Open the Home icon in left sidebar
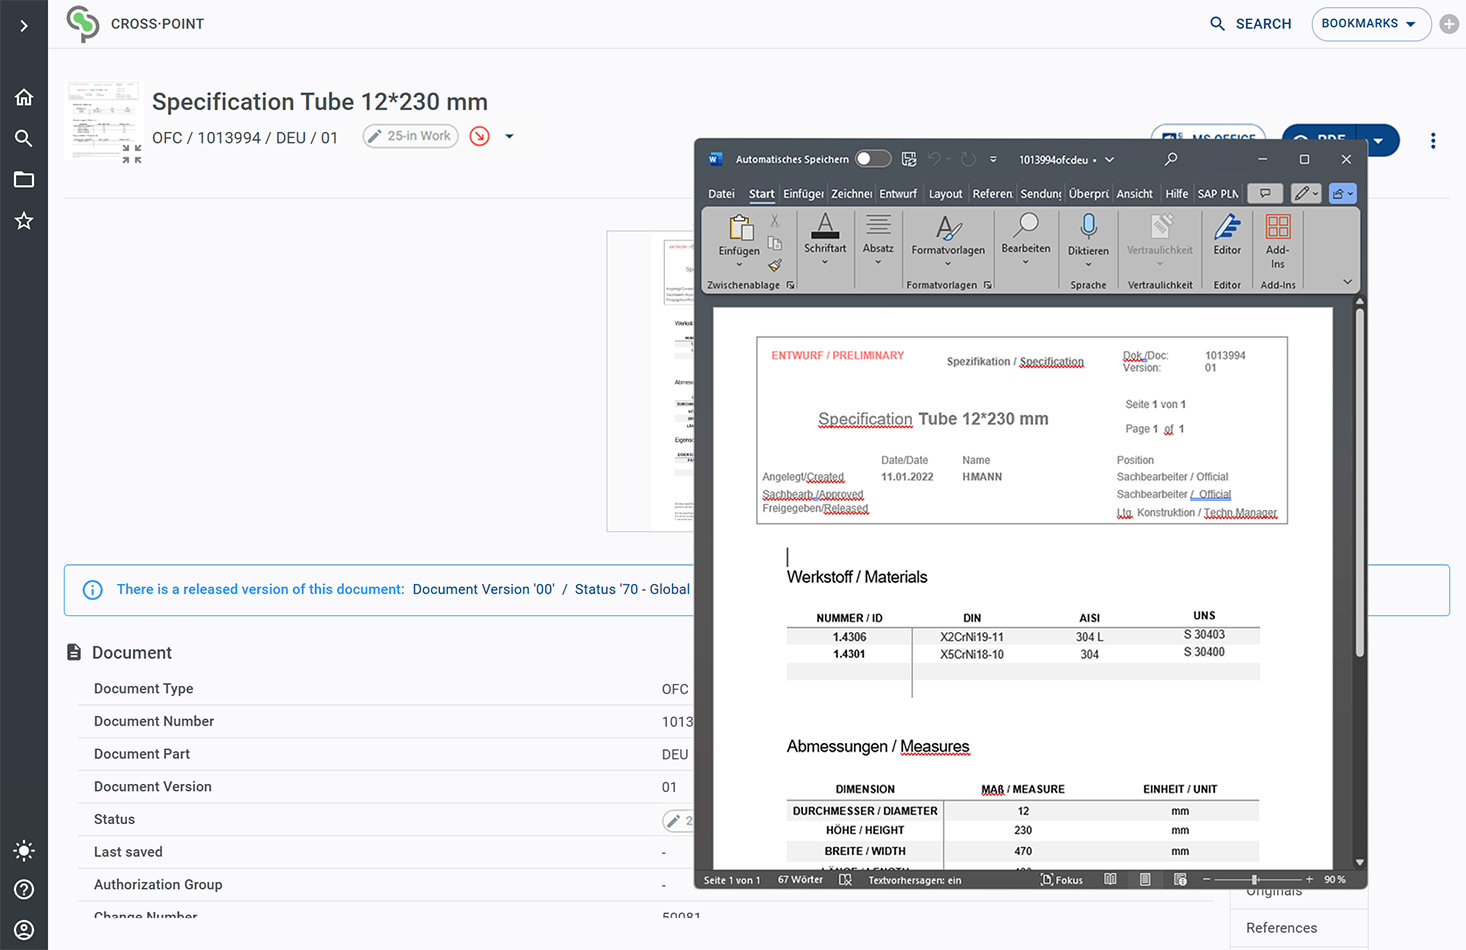Image resolution: width=1466 pixels, height=950 pixels. click(x=24, y=96)
